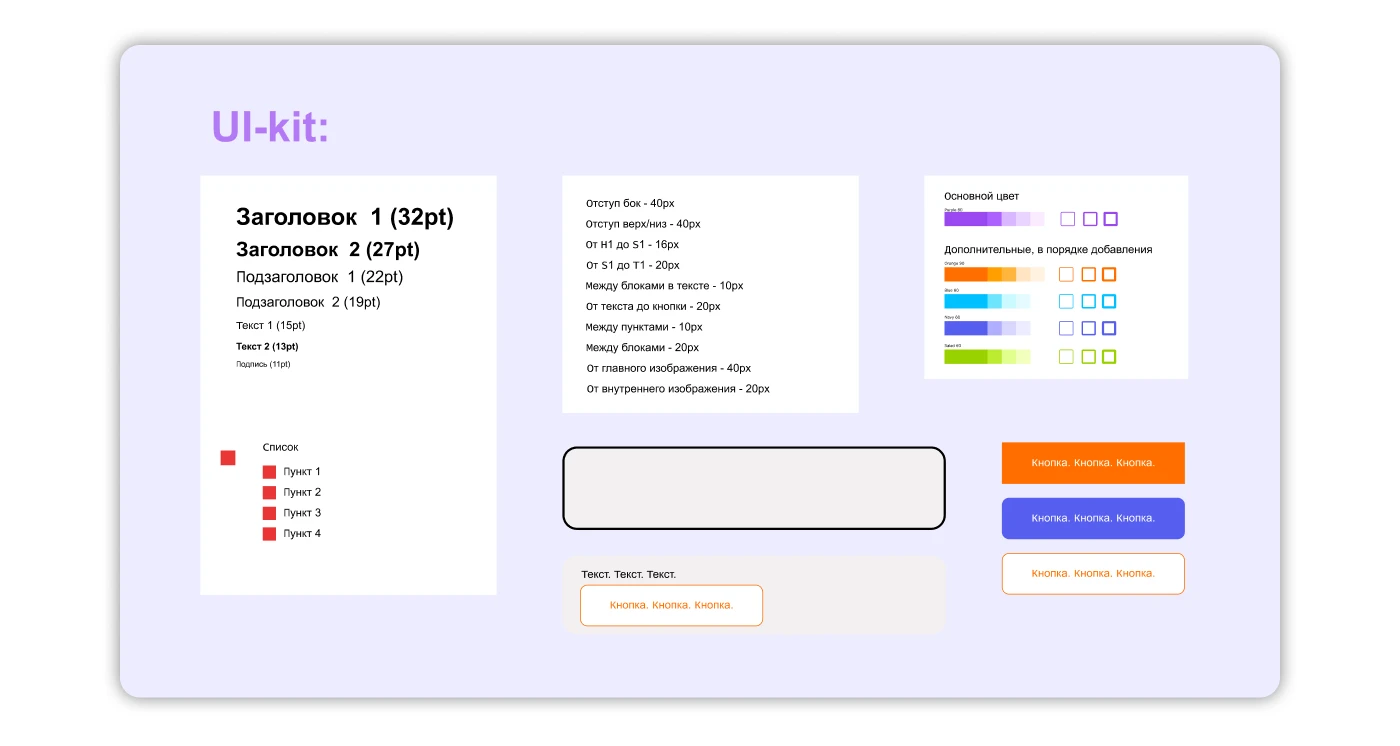This screenshot has width=1400, height=746.
Task: Click the caption 'Подпись (11pt)'
Action: click(263, 364)
